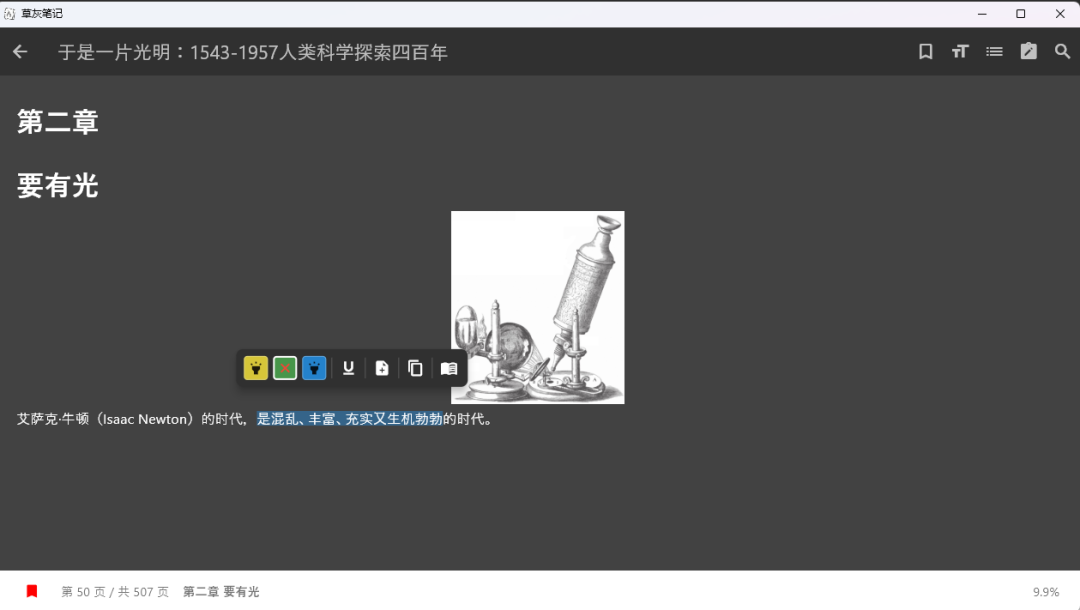Viewport: 1080px width, 610px height.
Task: Open search with the magnifier icon
Action: coord(1062,52)
